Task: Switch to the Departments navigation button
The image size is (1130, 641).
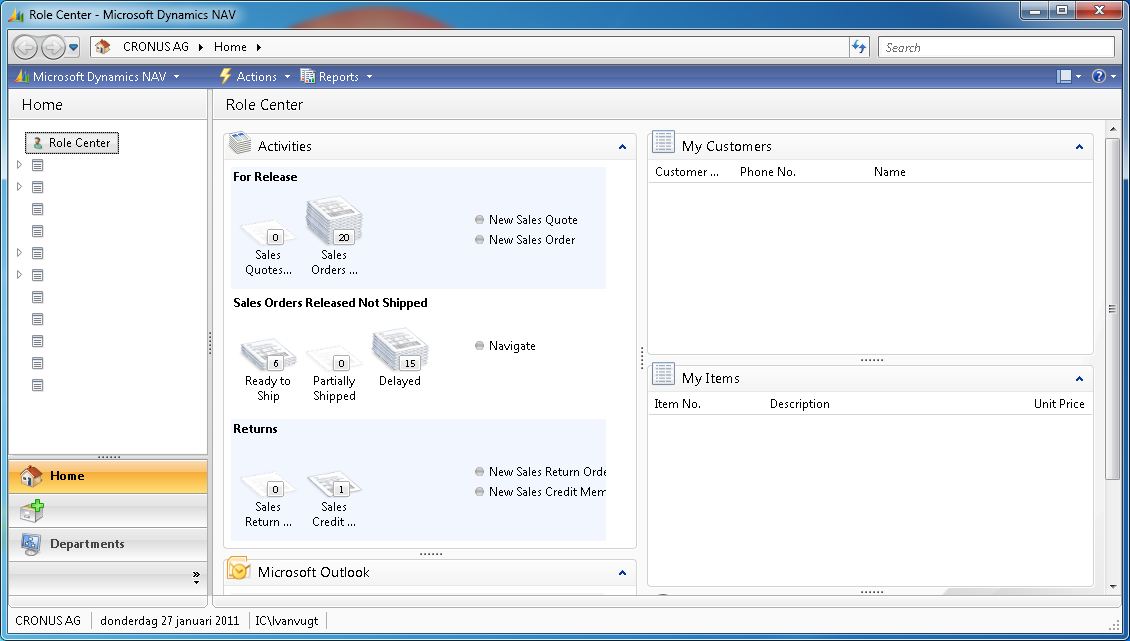Action: tap(108, 544)
